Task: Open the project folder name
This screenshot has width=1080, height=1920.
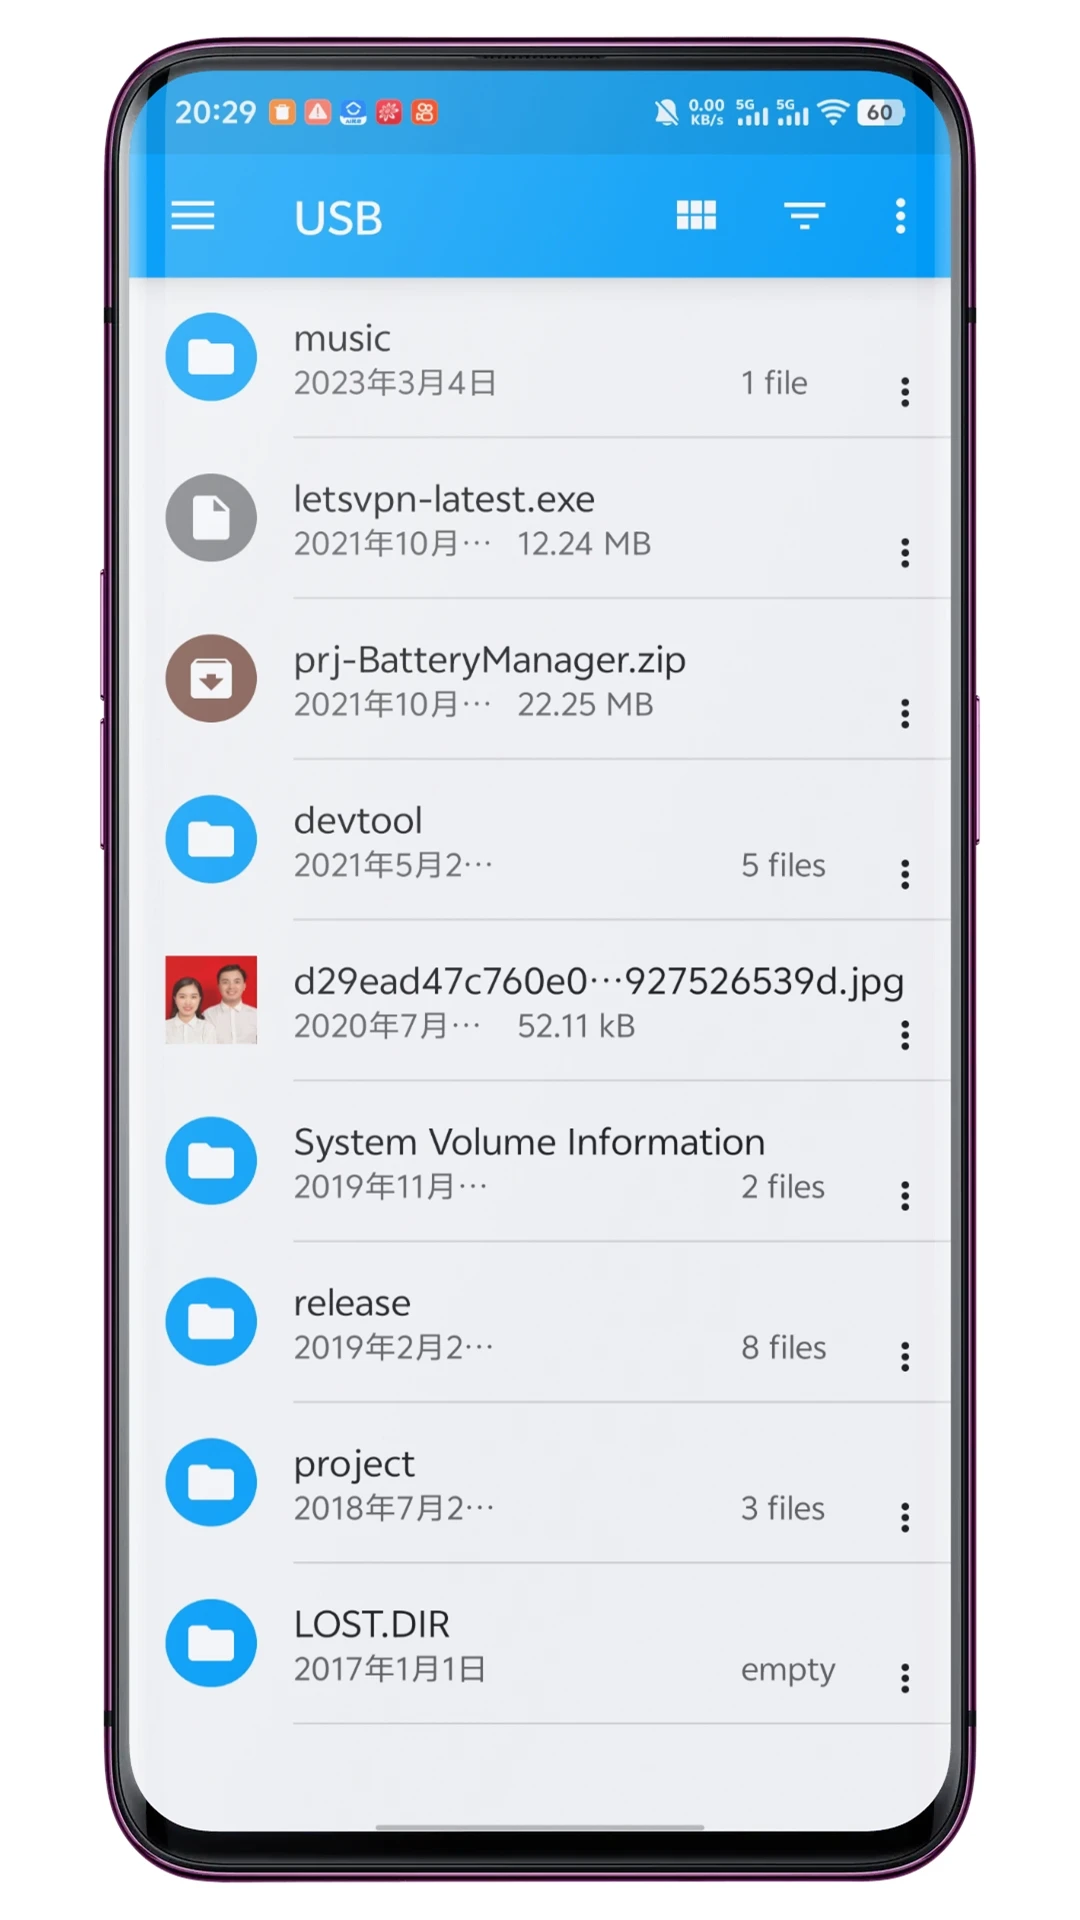Action: (354, 1465)
